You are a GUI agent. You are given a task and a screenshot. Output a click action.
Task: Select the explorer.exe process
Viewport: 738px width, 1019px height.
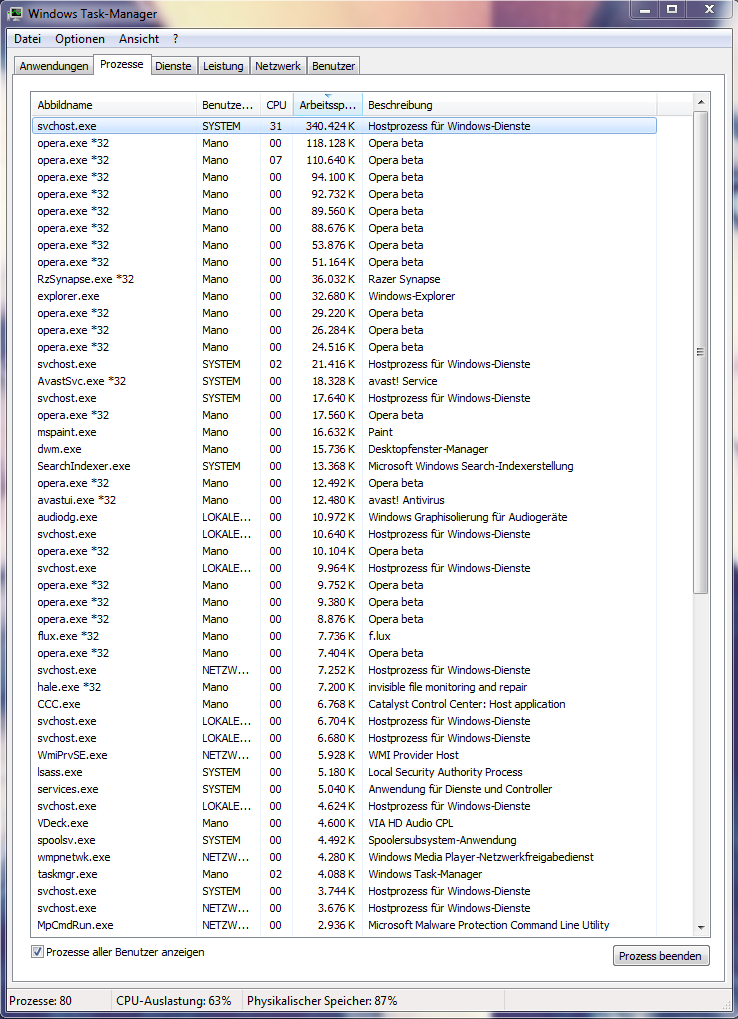pyautogui.click(x=344, y=296)
